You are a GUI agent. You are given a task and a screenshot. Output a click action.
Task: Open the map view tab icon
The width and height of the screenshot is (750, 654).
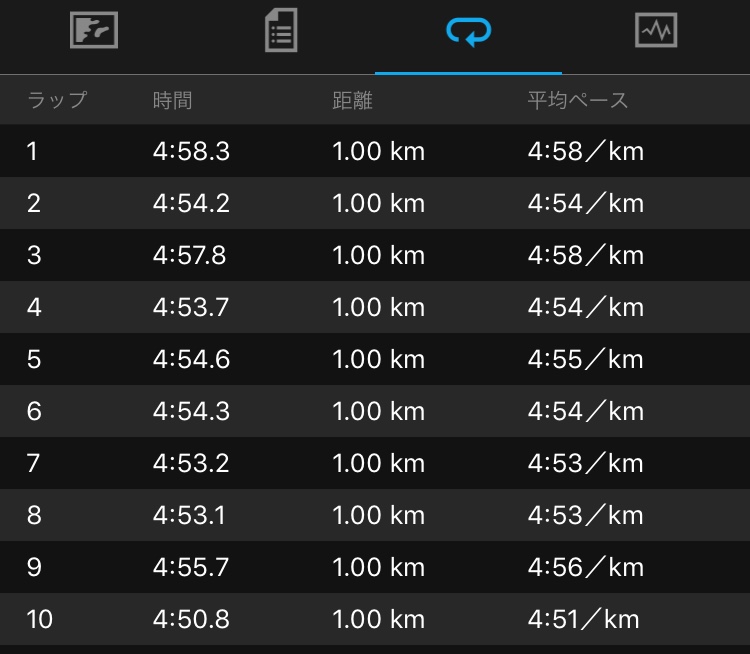[x=94, y=30]
